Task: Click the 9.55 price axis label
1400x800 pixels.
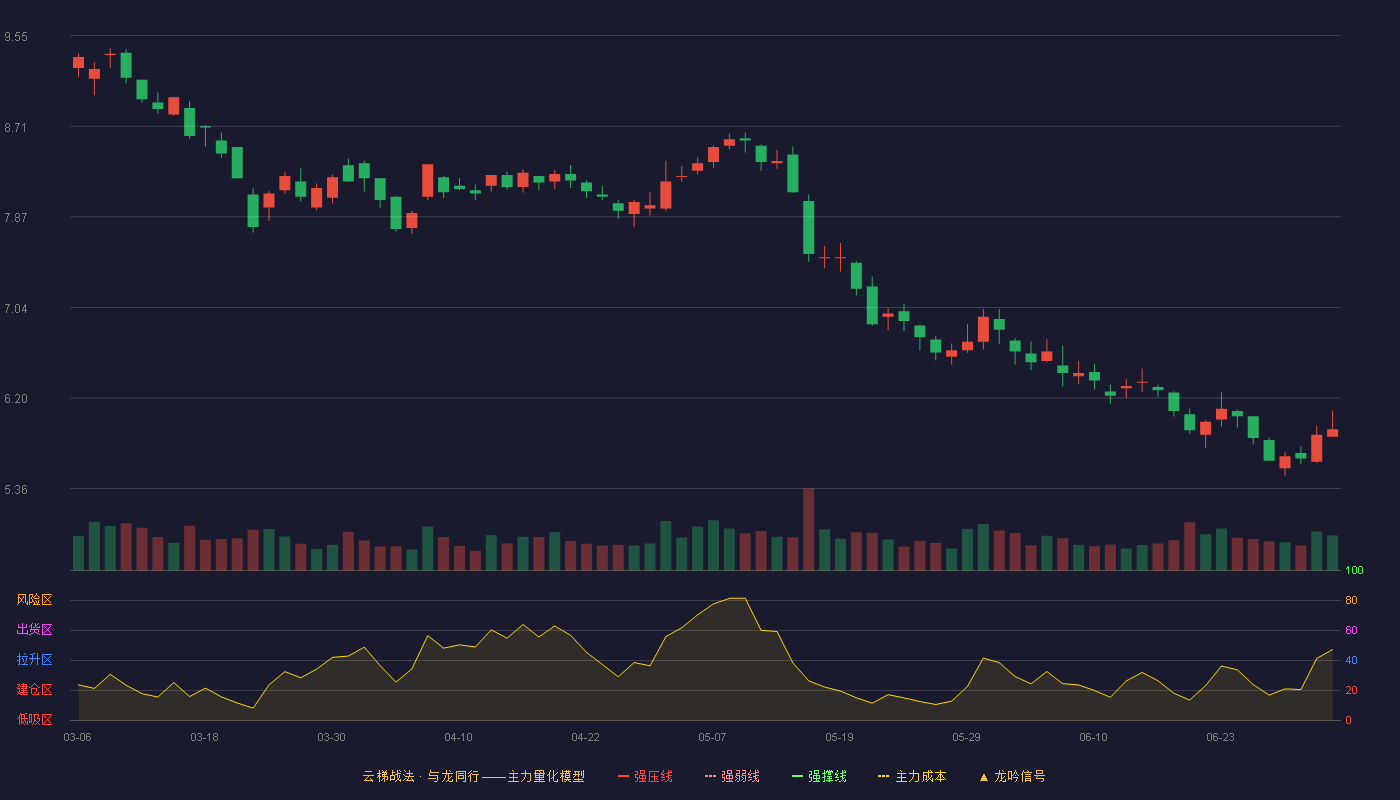Action: [x=16, y=37]
